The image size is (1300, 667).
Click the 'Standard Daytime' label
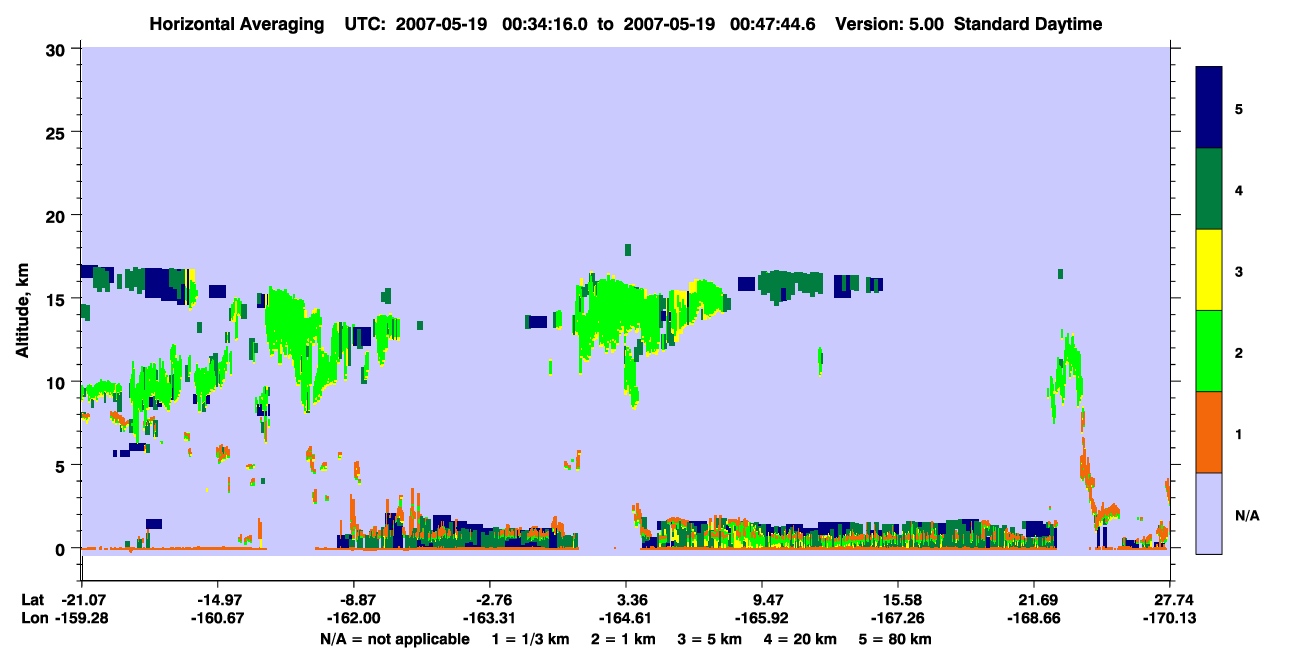(x=1028, y=24)
